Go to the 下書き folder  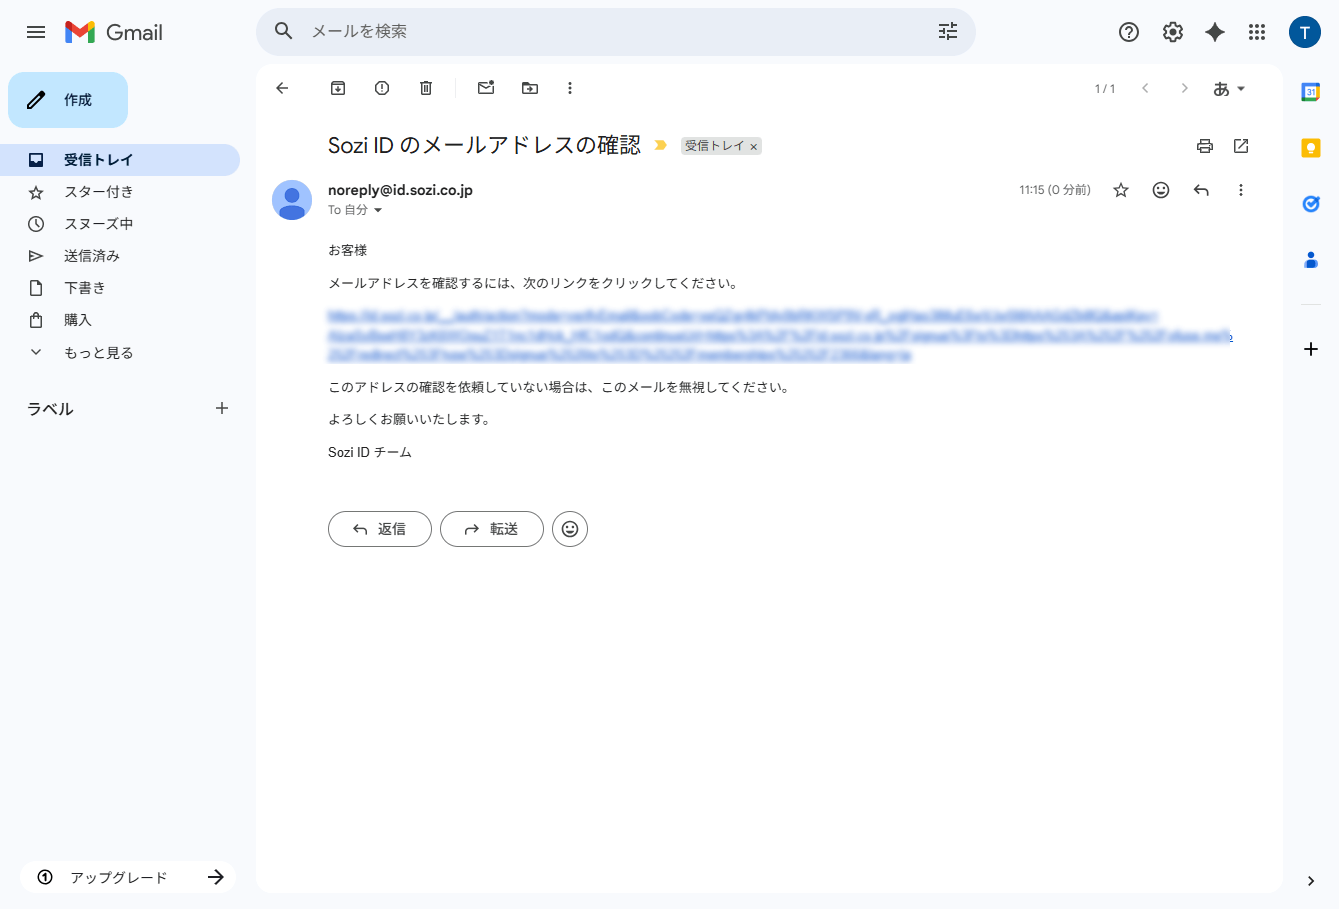coord(85,288)
